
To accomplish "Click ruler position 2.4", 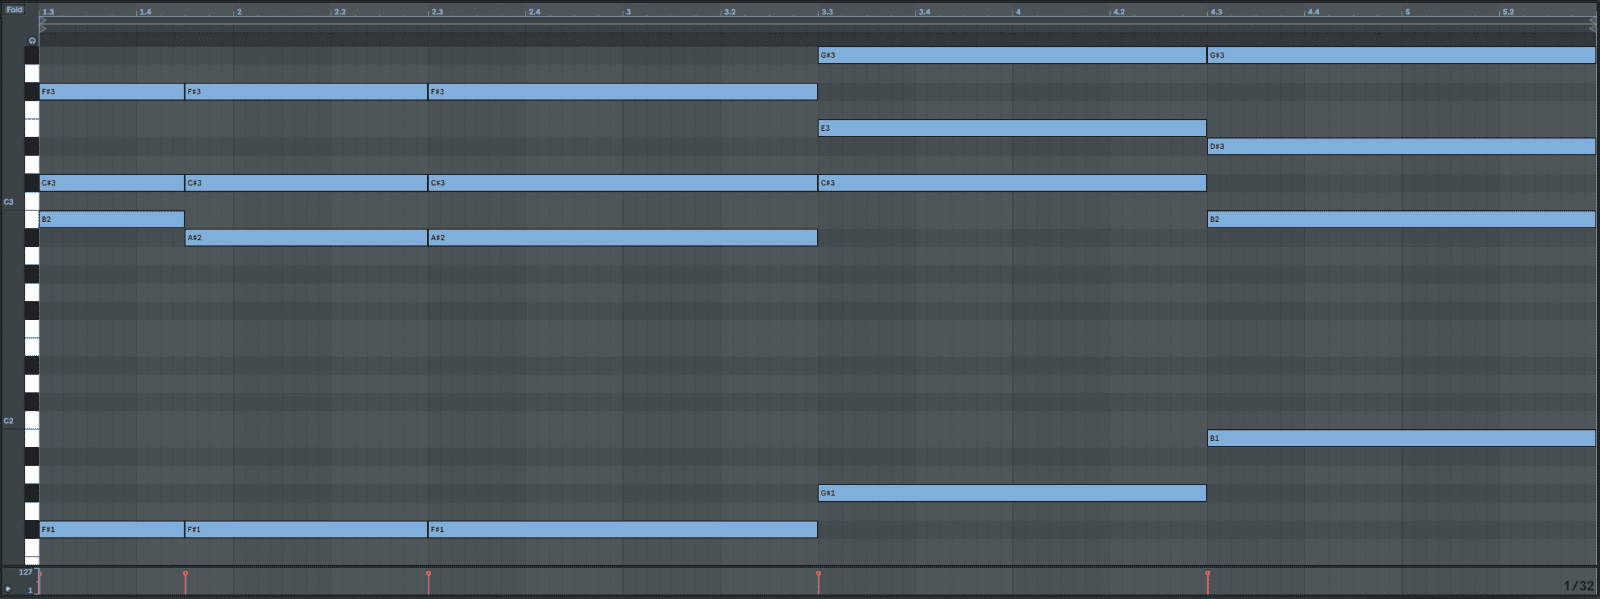I will (x=534, y=12).
